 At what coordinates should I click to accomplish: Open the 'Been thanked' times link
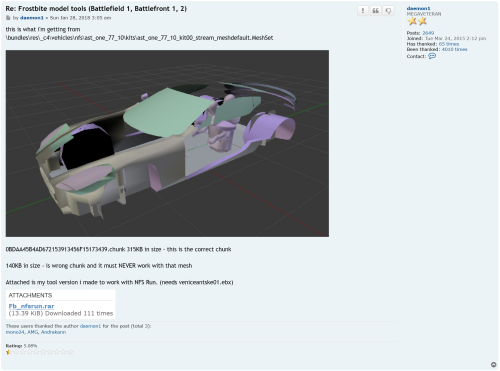pyautogui.click(x=454, y=49)
